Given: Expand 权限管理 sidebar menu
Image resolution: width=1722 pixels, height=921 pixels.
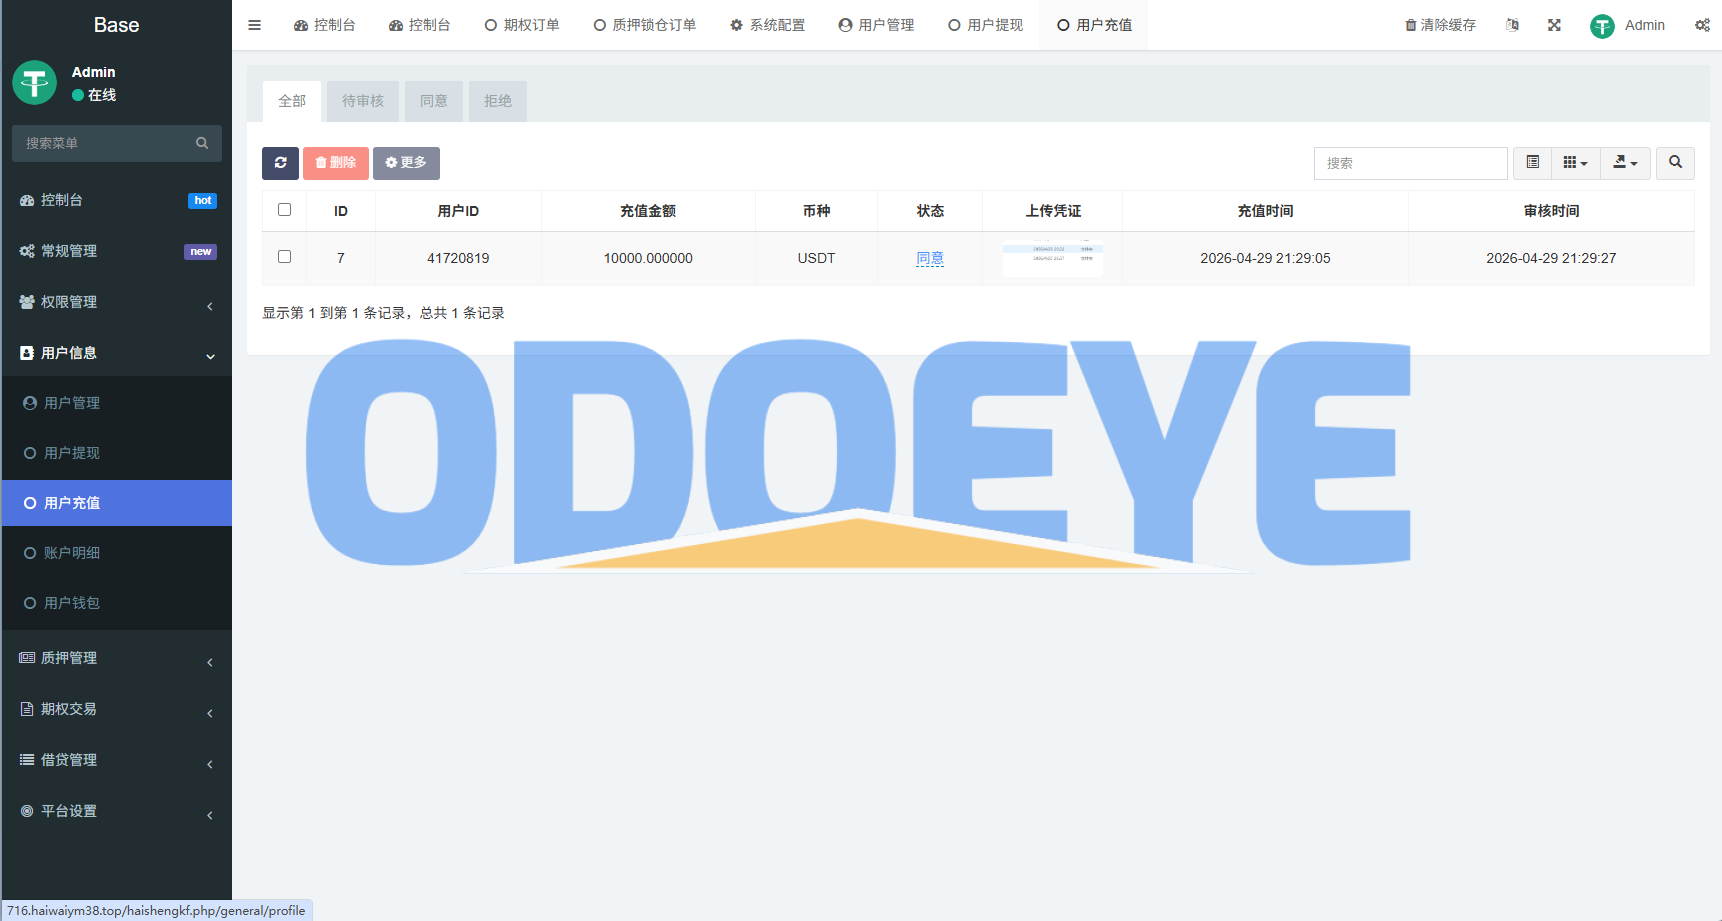Looking at the screenshot, I should 117,302.
